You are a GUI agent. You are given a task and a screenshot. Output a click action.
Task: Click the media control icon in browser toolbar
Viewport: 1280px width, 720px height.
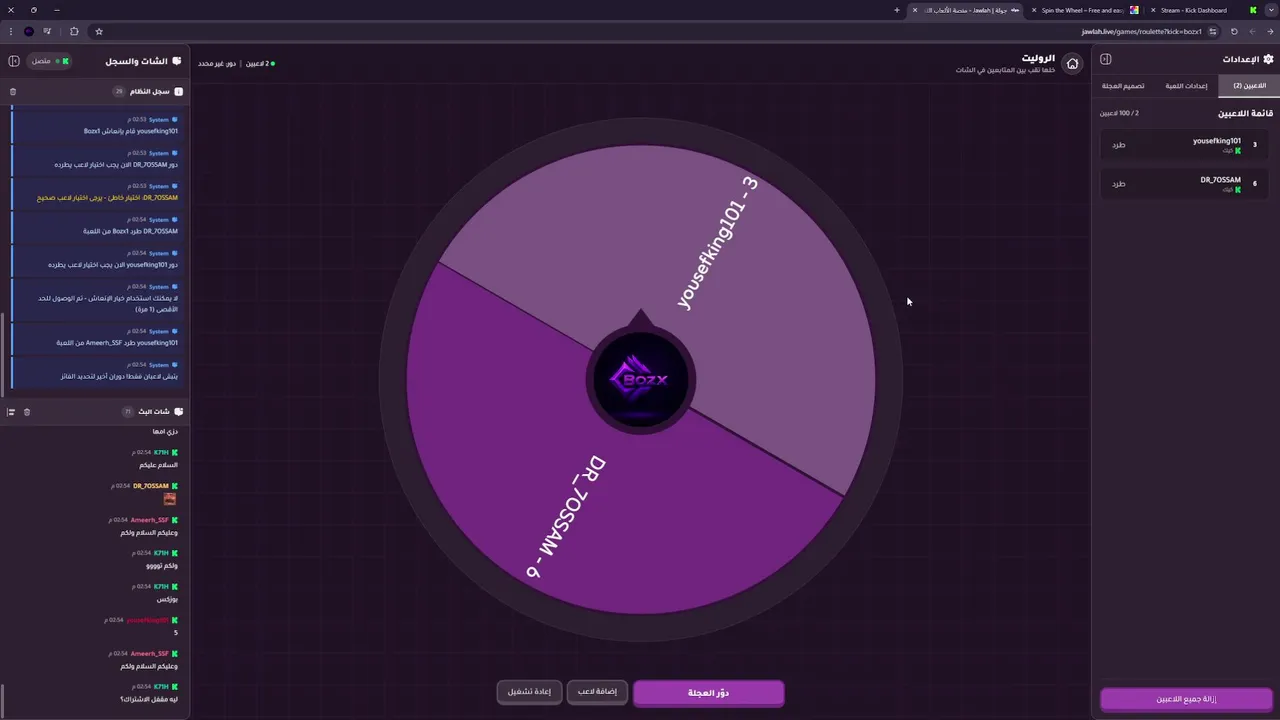(47, 31)
